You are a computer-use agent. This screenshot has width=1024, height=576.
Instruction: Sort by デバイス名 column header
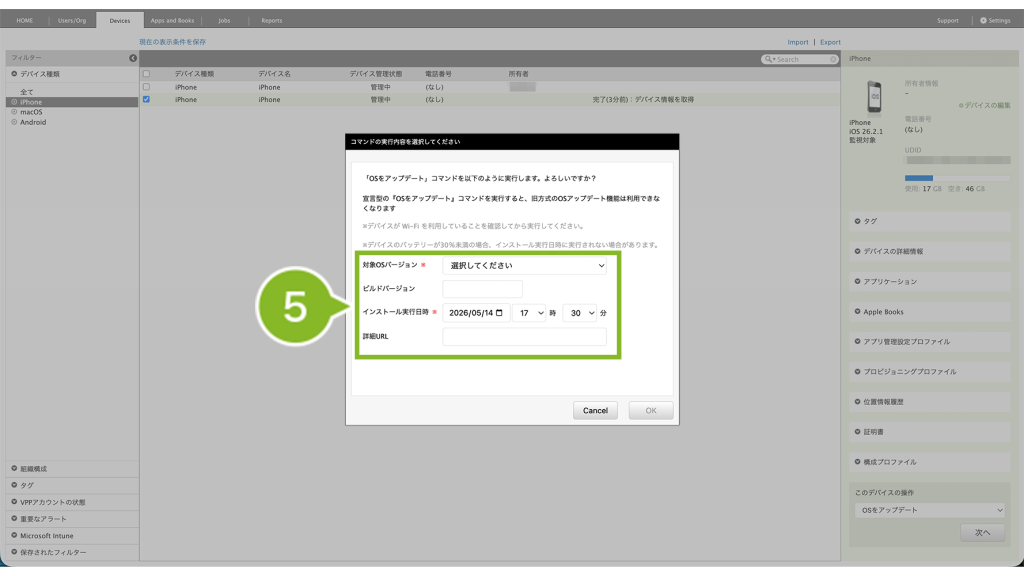[274, 74]
